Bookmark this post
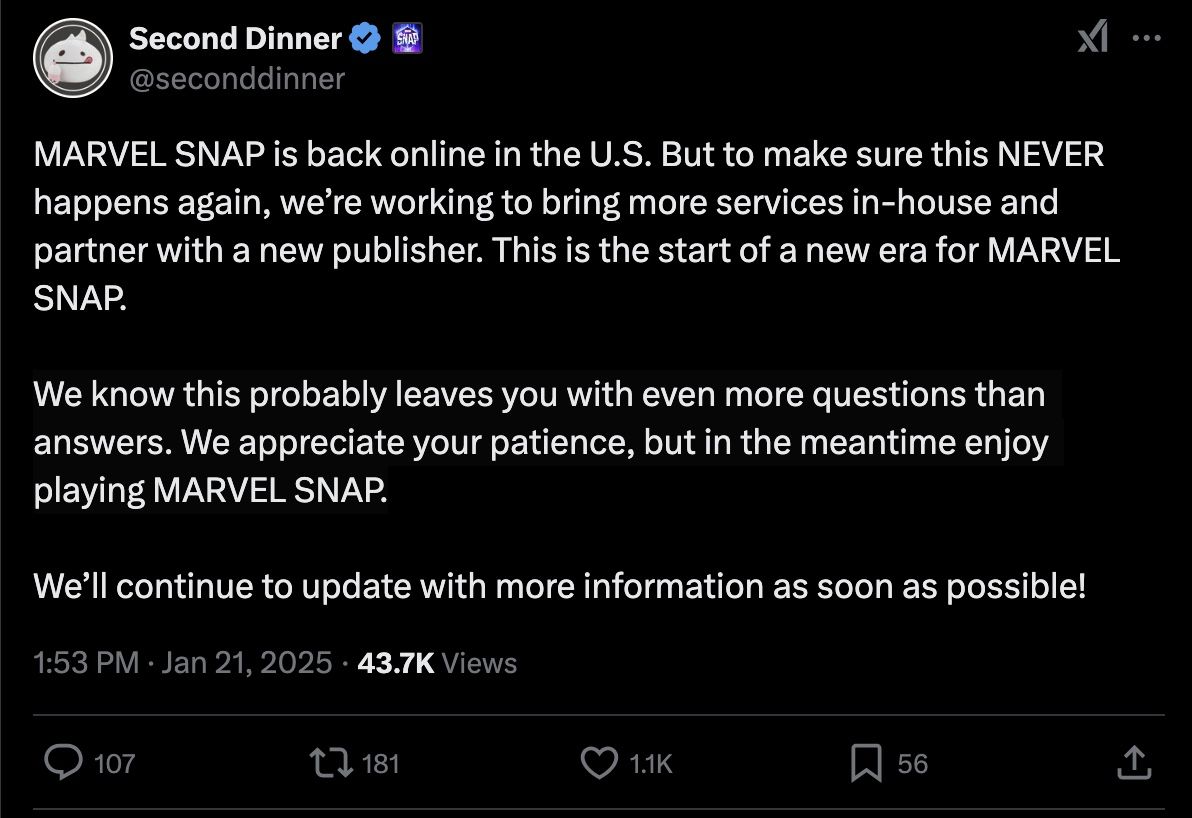This screenshot has width=1192, height=818. 868,763
